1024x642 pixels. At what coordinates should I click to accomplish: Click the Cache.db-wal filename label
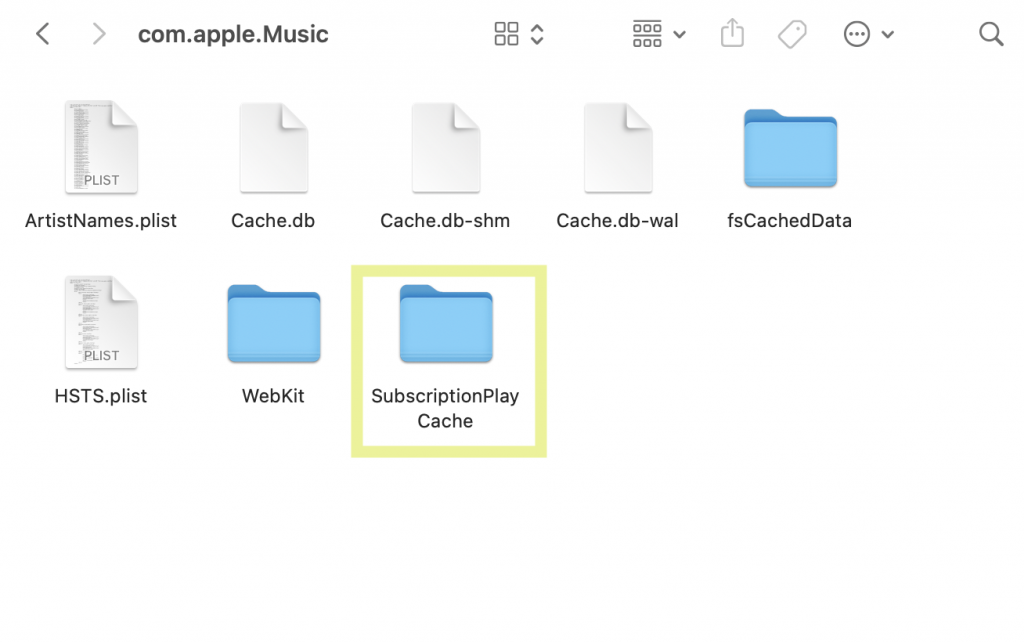[617, 221]
